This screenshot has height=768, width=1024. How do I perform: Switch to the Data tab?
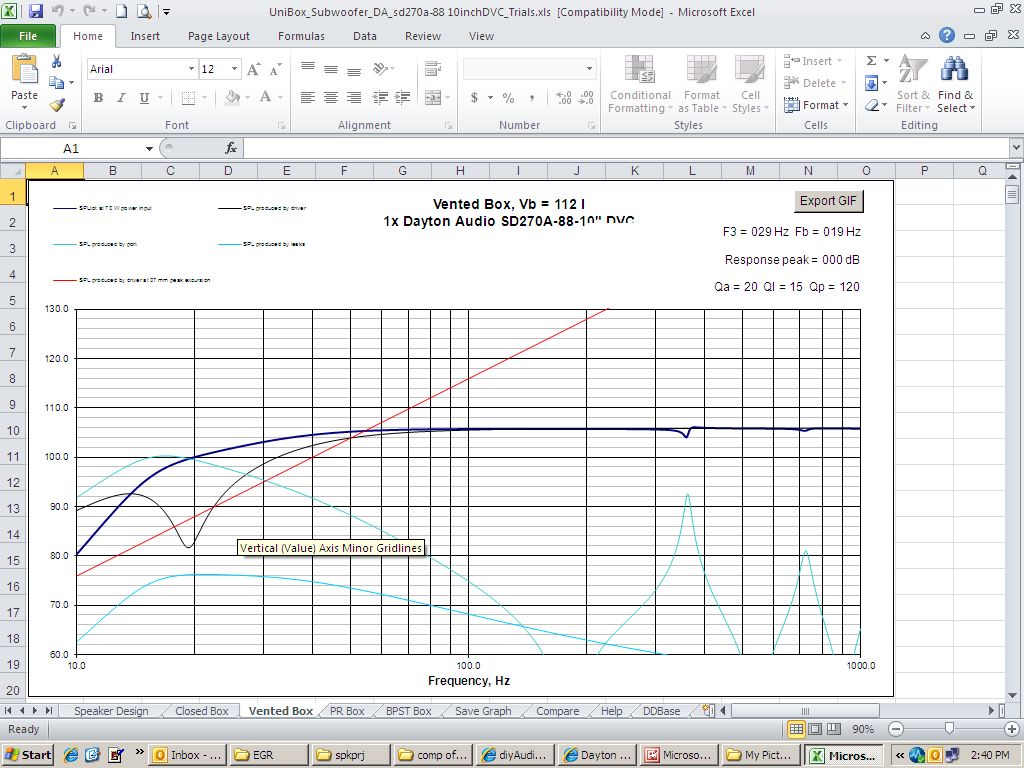point(364,36)
